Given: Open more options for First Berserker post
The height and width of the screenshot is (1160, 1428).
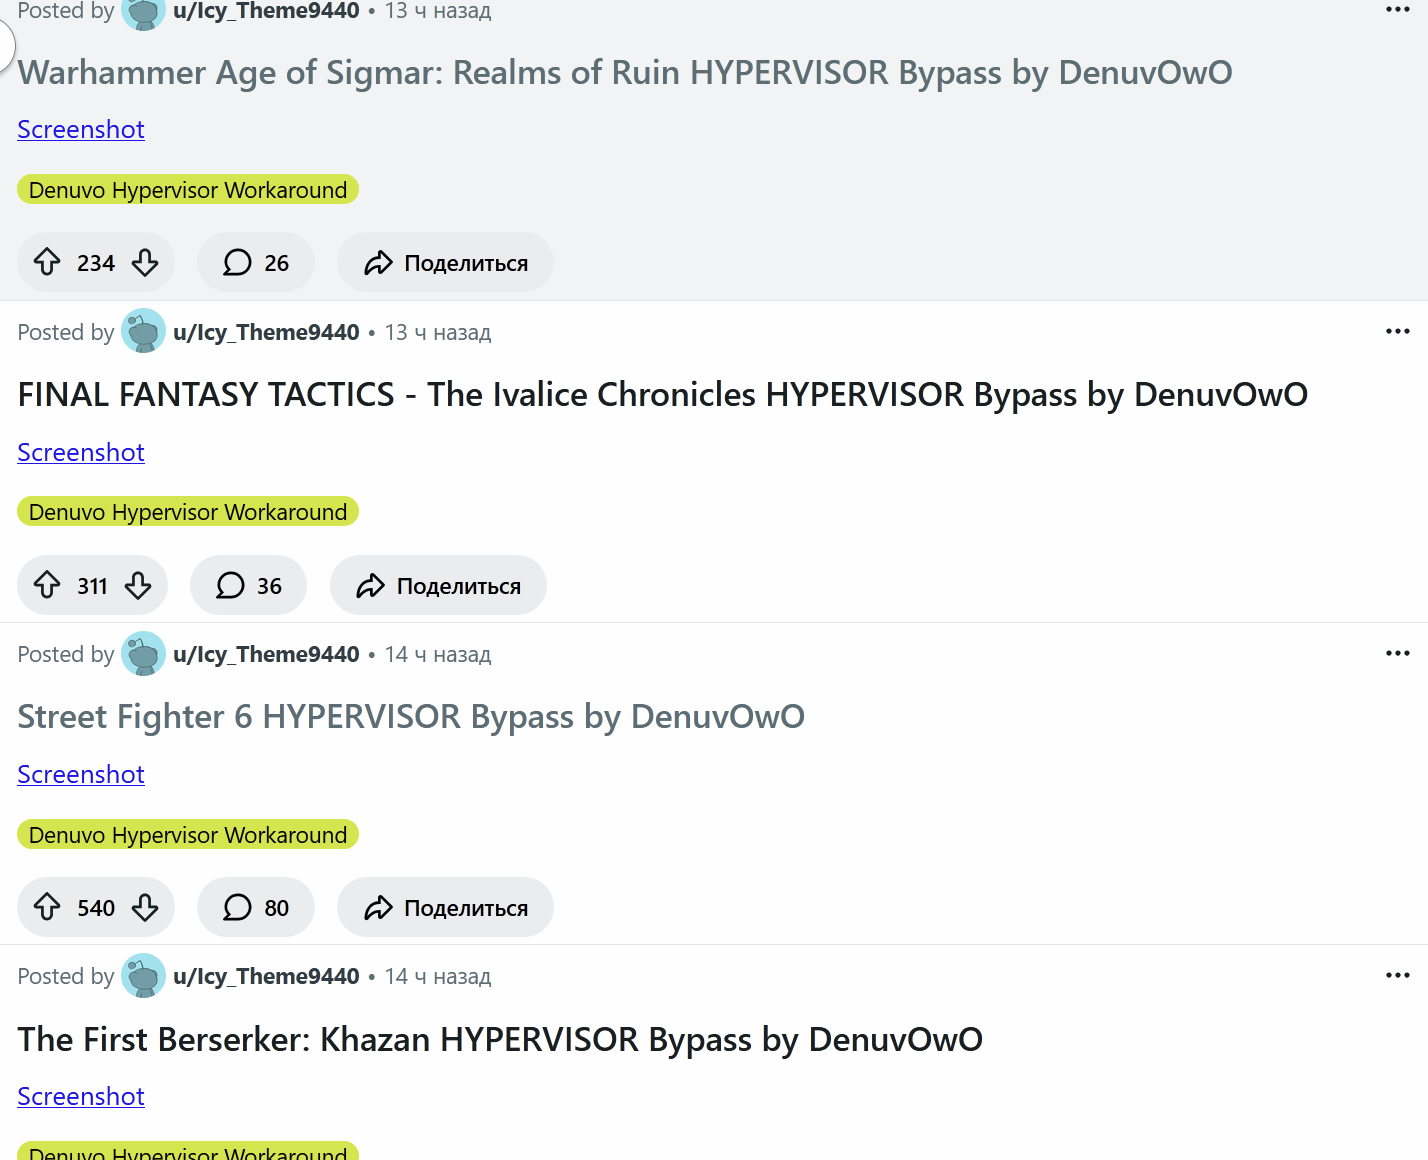Looking at the screenshot, I should tap(1398, 975).
